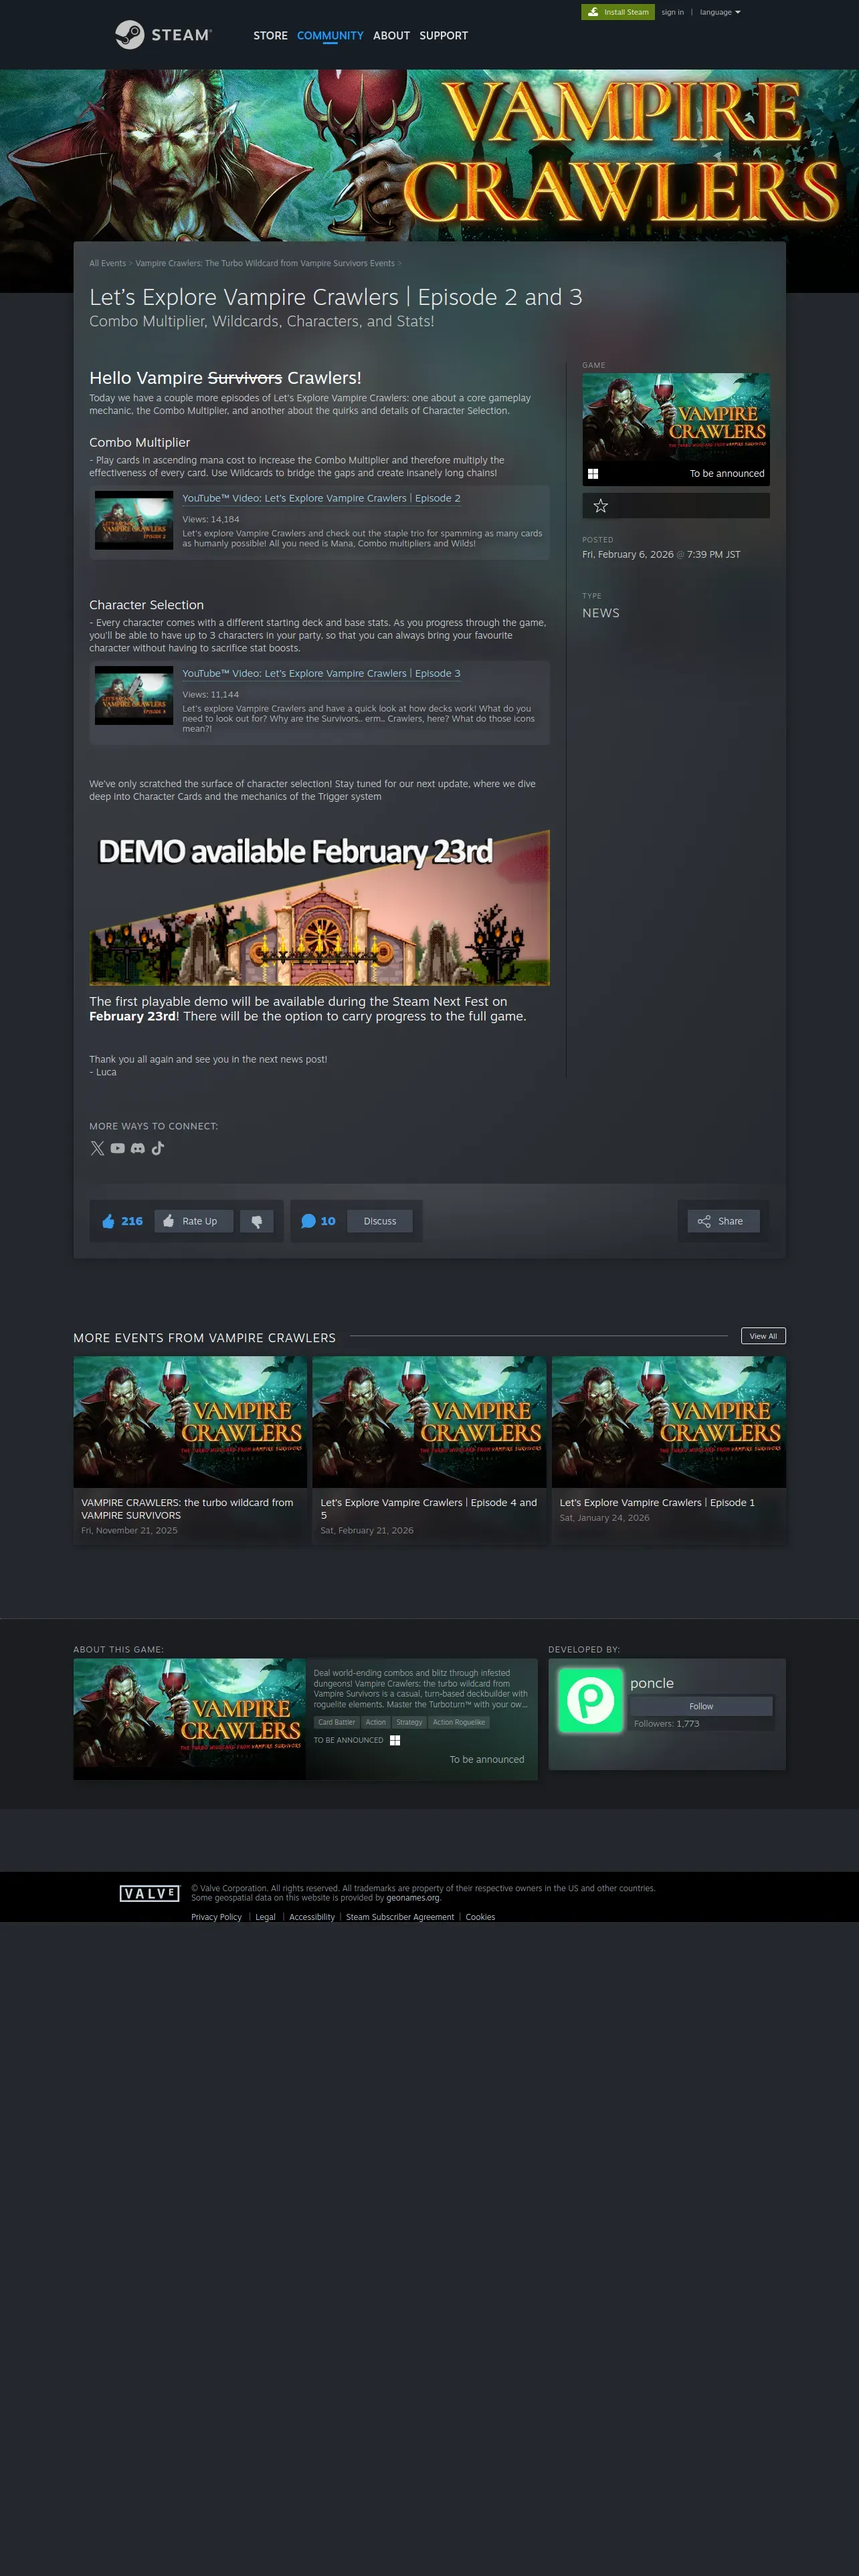Viewport: 859px width, 2576px height.
Task: Select the Card Battler tag
Action: (336, 1722)
